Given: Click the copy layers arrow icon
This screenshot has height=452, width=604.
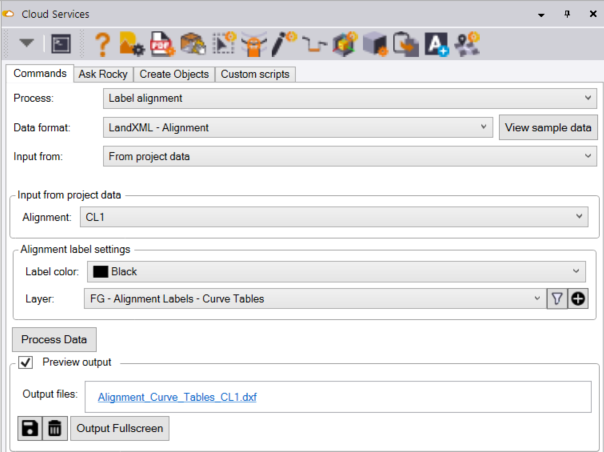Looking at the screenshot, I should [406, 44].
